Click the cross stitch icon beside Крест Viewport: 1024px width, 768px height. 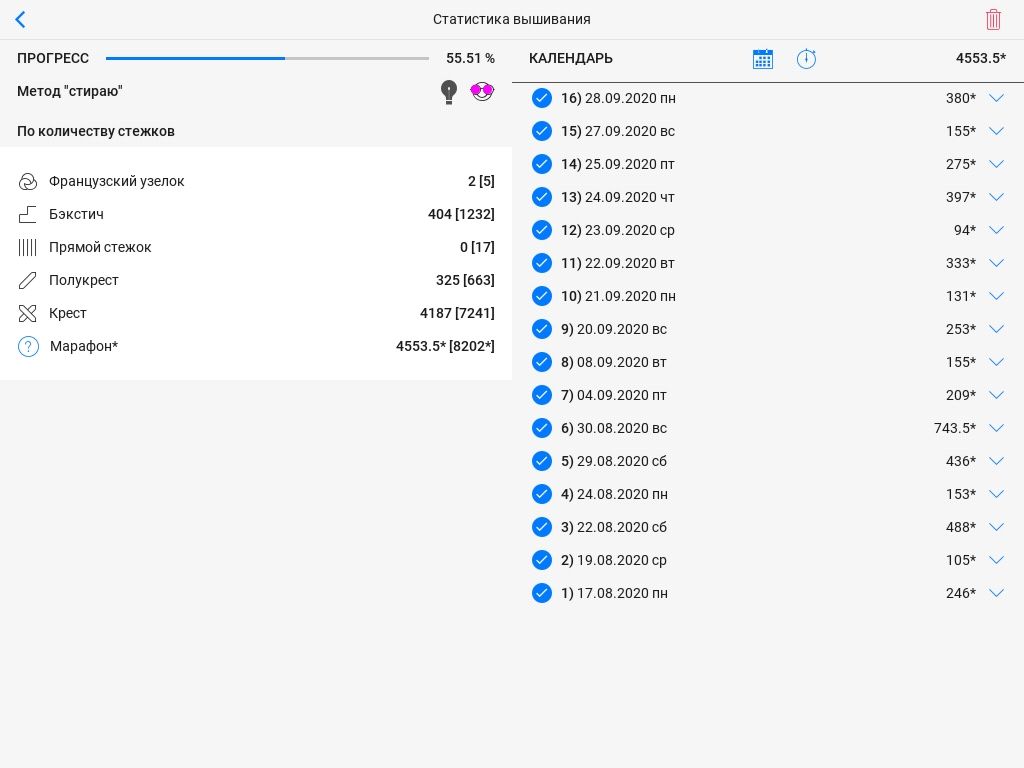pyautogui.click(x=28, y=313)
